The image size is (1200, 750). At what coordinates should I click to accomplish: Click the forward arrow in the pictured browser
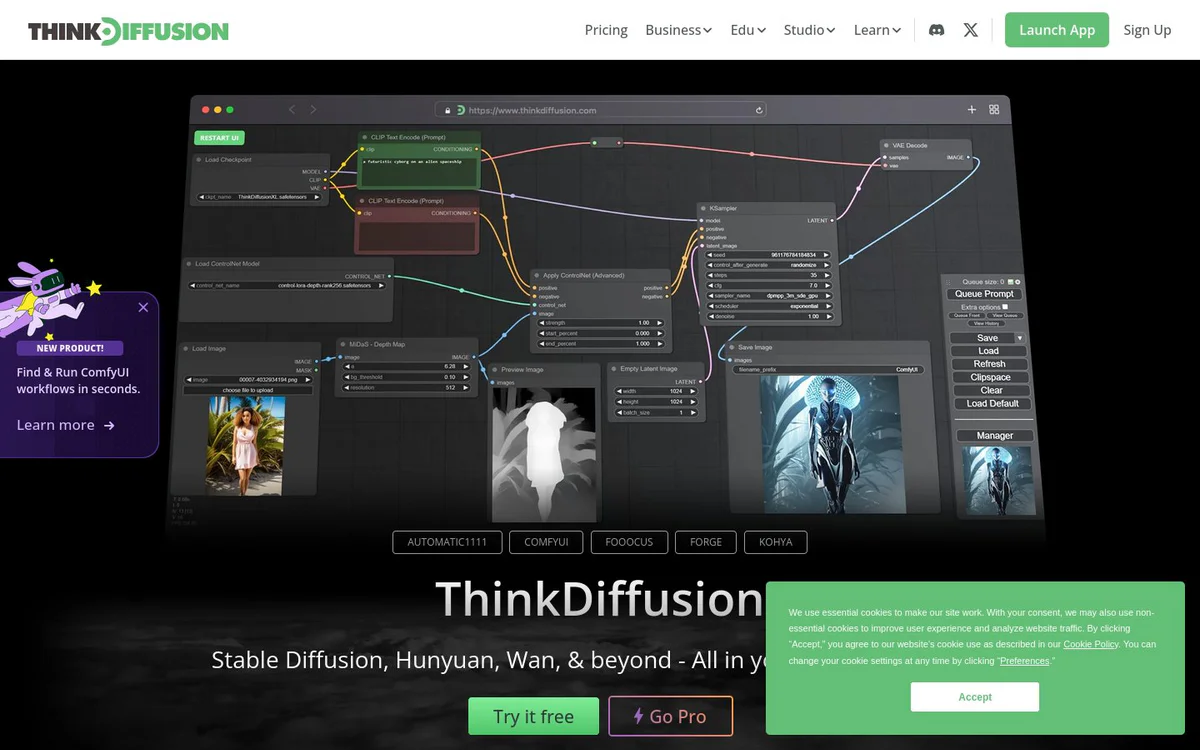[x=313, y=109]
